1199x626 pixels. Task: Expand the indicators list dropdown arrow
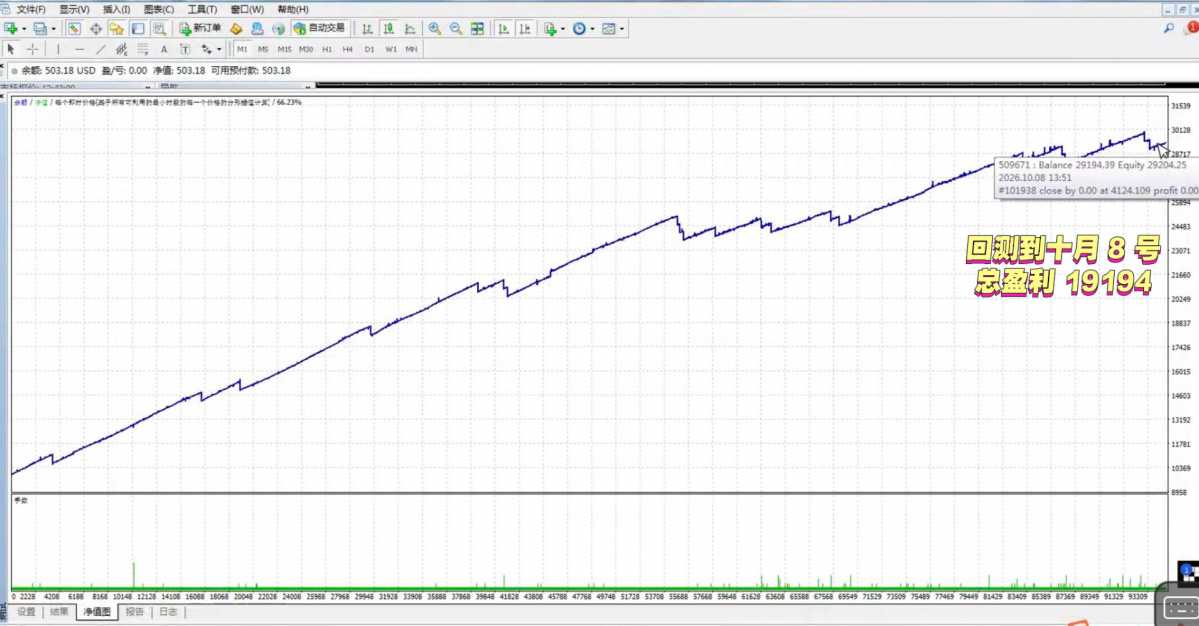(x=563, y=29)
